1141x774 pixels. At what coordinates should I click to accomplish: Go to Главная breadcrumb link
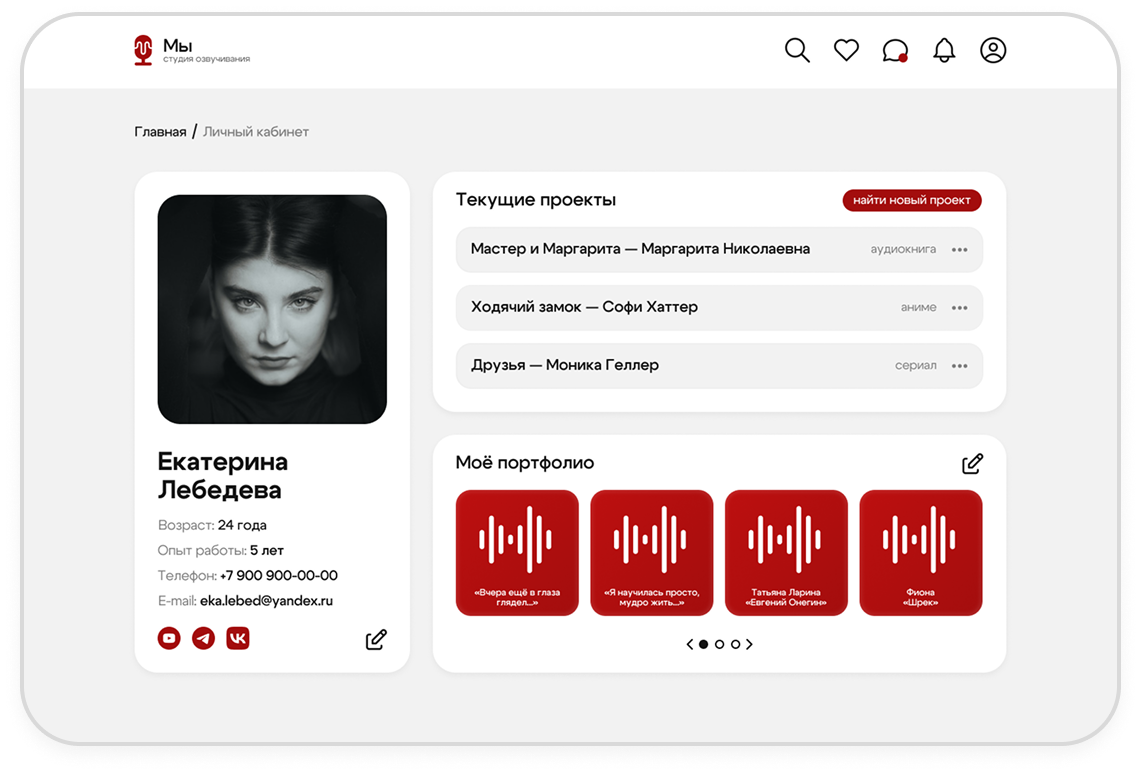click(x=160, y=132)
